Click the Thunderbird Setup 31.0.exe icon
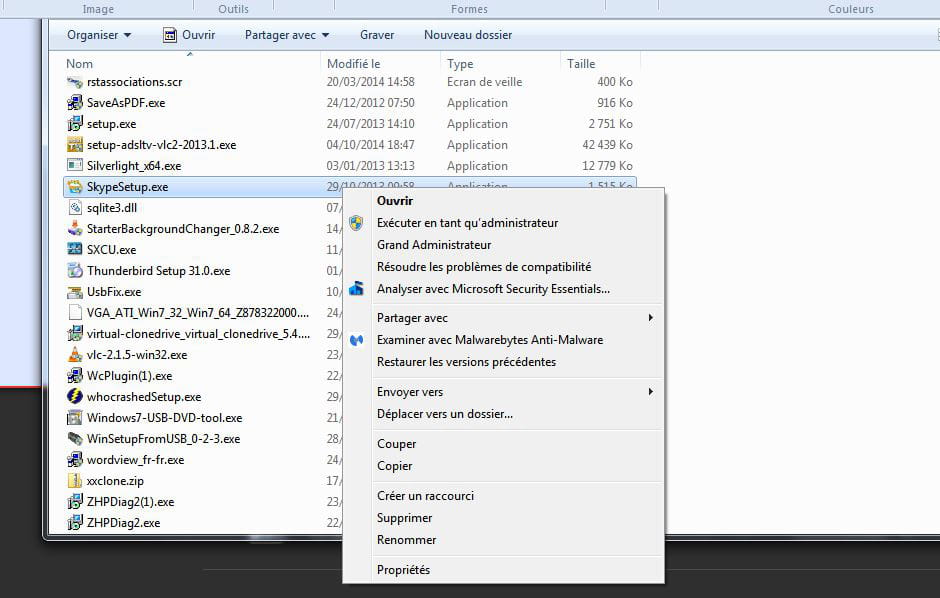 [75, 271]
